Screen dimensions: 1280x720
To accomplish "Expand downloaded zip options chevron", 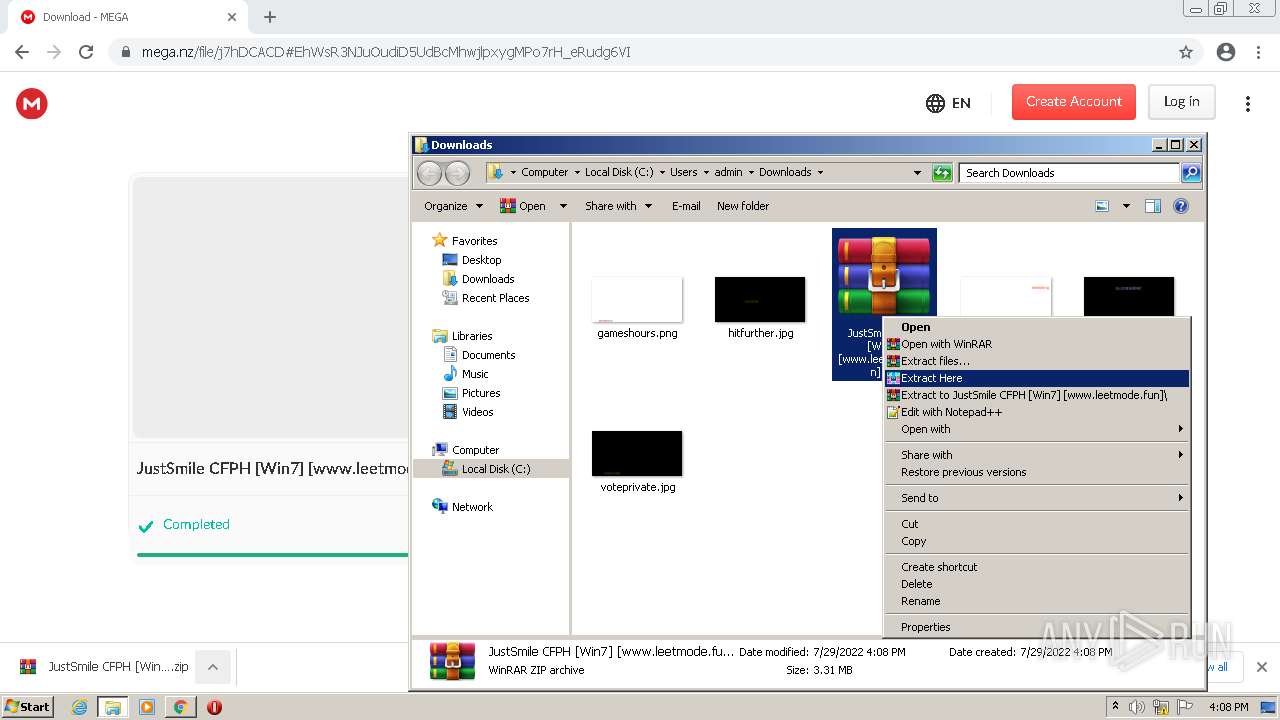I will point(213,667).
